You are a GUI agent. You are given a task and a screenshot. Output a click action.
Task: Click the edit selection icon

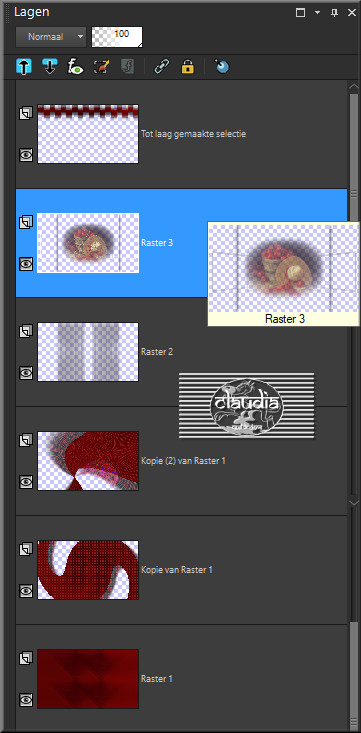tap(101, 67)
